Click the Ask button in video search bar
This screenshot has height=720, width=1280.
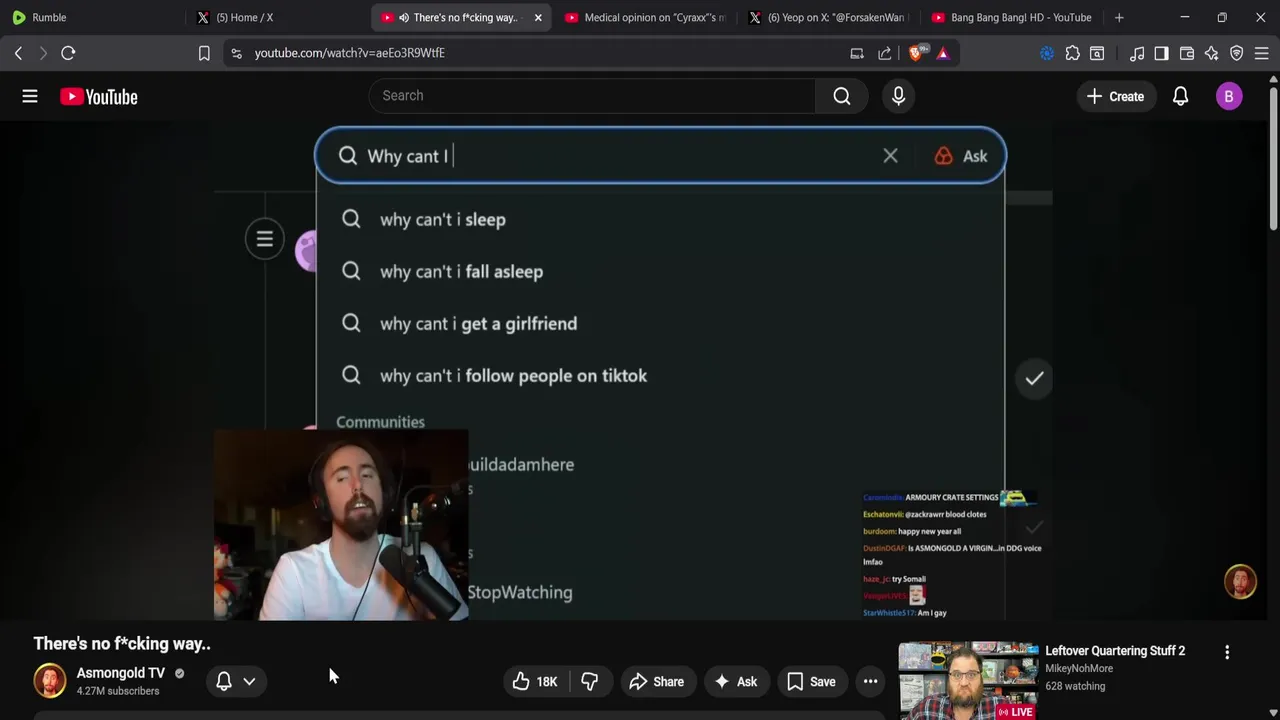coord(961,155)
